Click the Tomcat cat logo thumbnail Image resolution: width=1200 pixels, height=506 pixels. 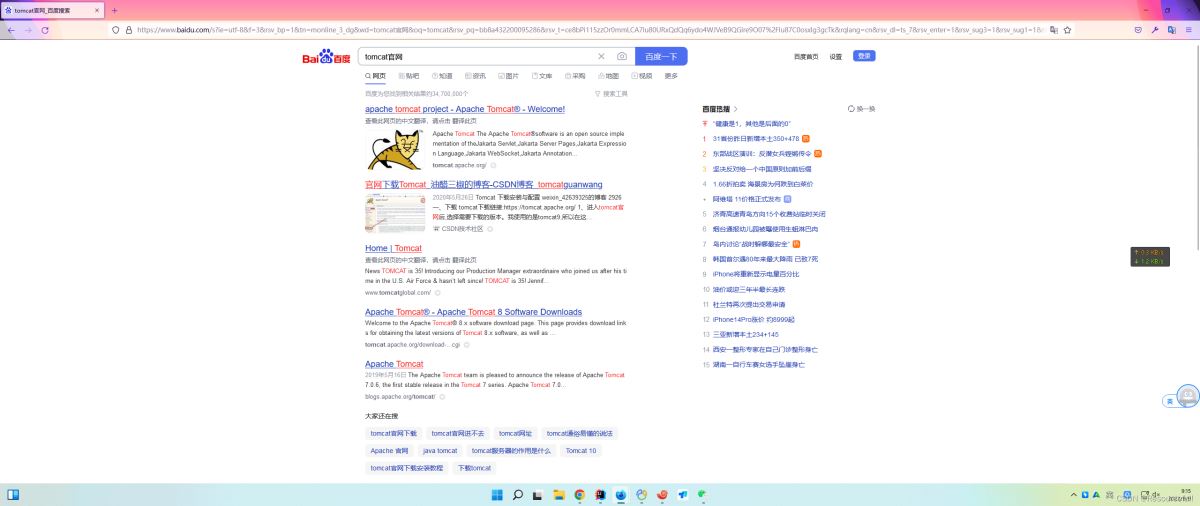click(396, 149)
